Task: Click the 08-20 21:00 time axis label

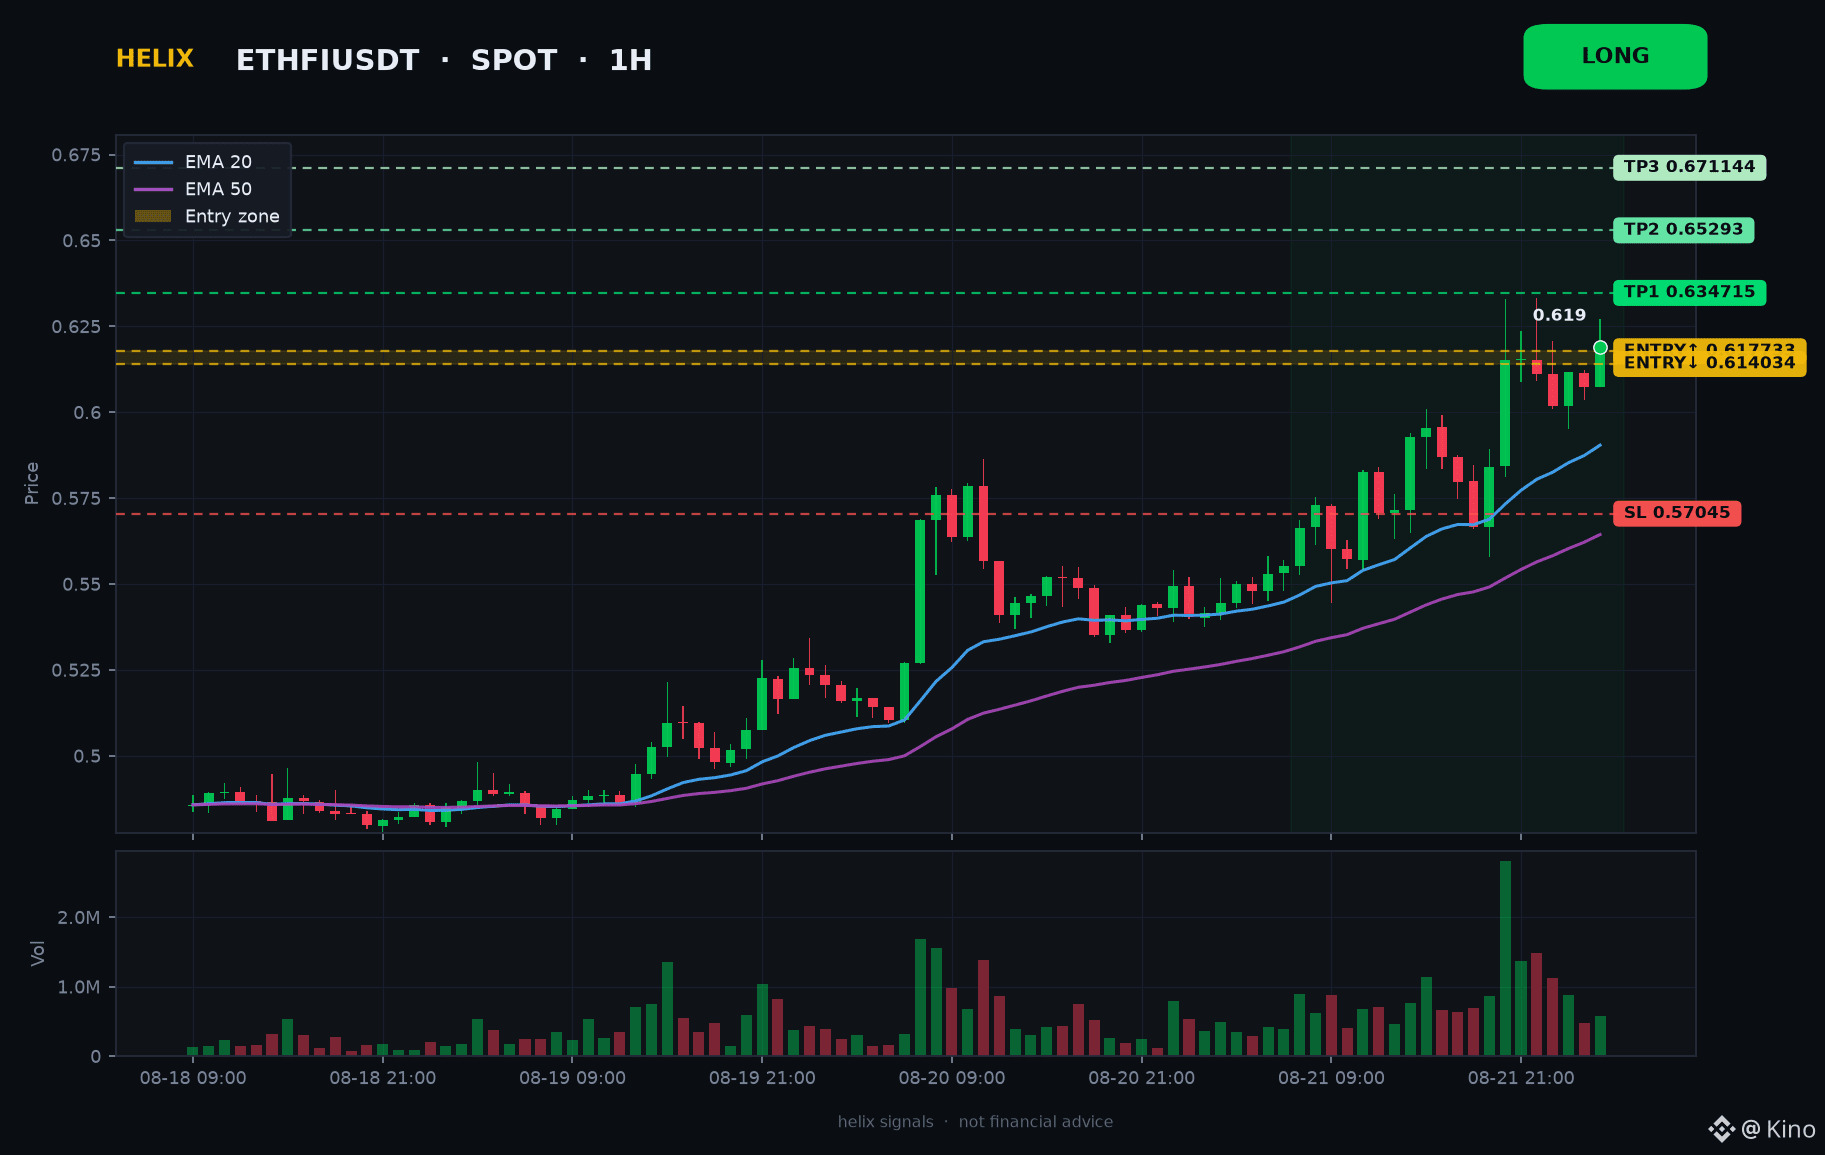Action: point(1141,1078)
